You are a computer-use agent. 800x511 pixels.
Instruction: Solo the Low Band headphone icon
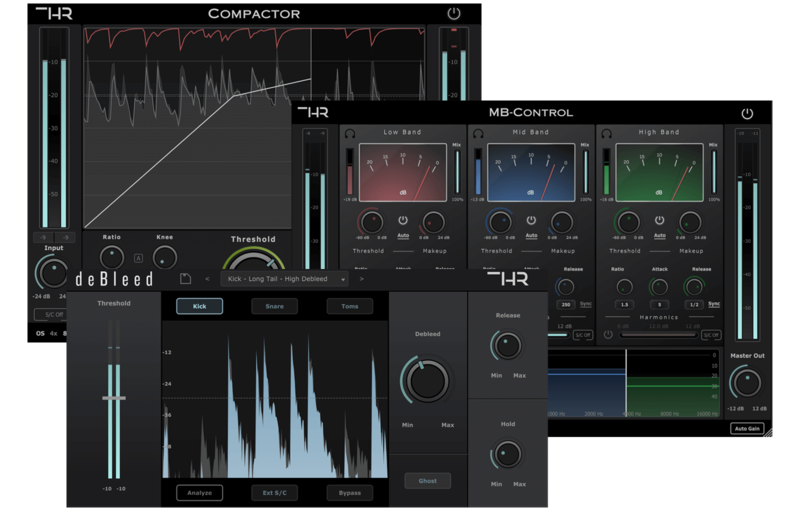coord(348,132)
